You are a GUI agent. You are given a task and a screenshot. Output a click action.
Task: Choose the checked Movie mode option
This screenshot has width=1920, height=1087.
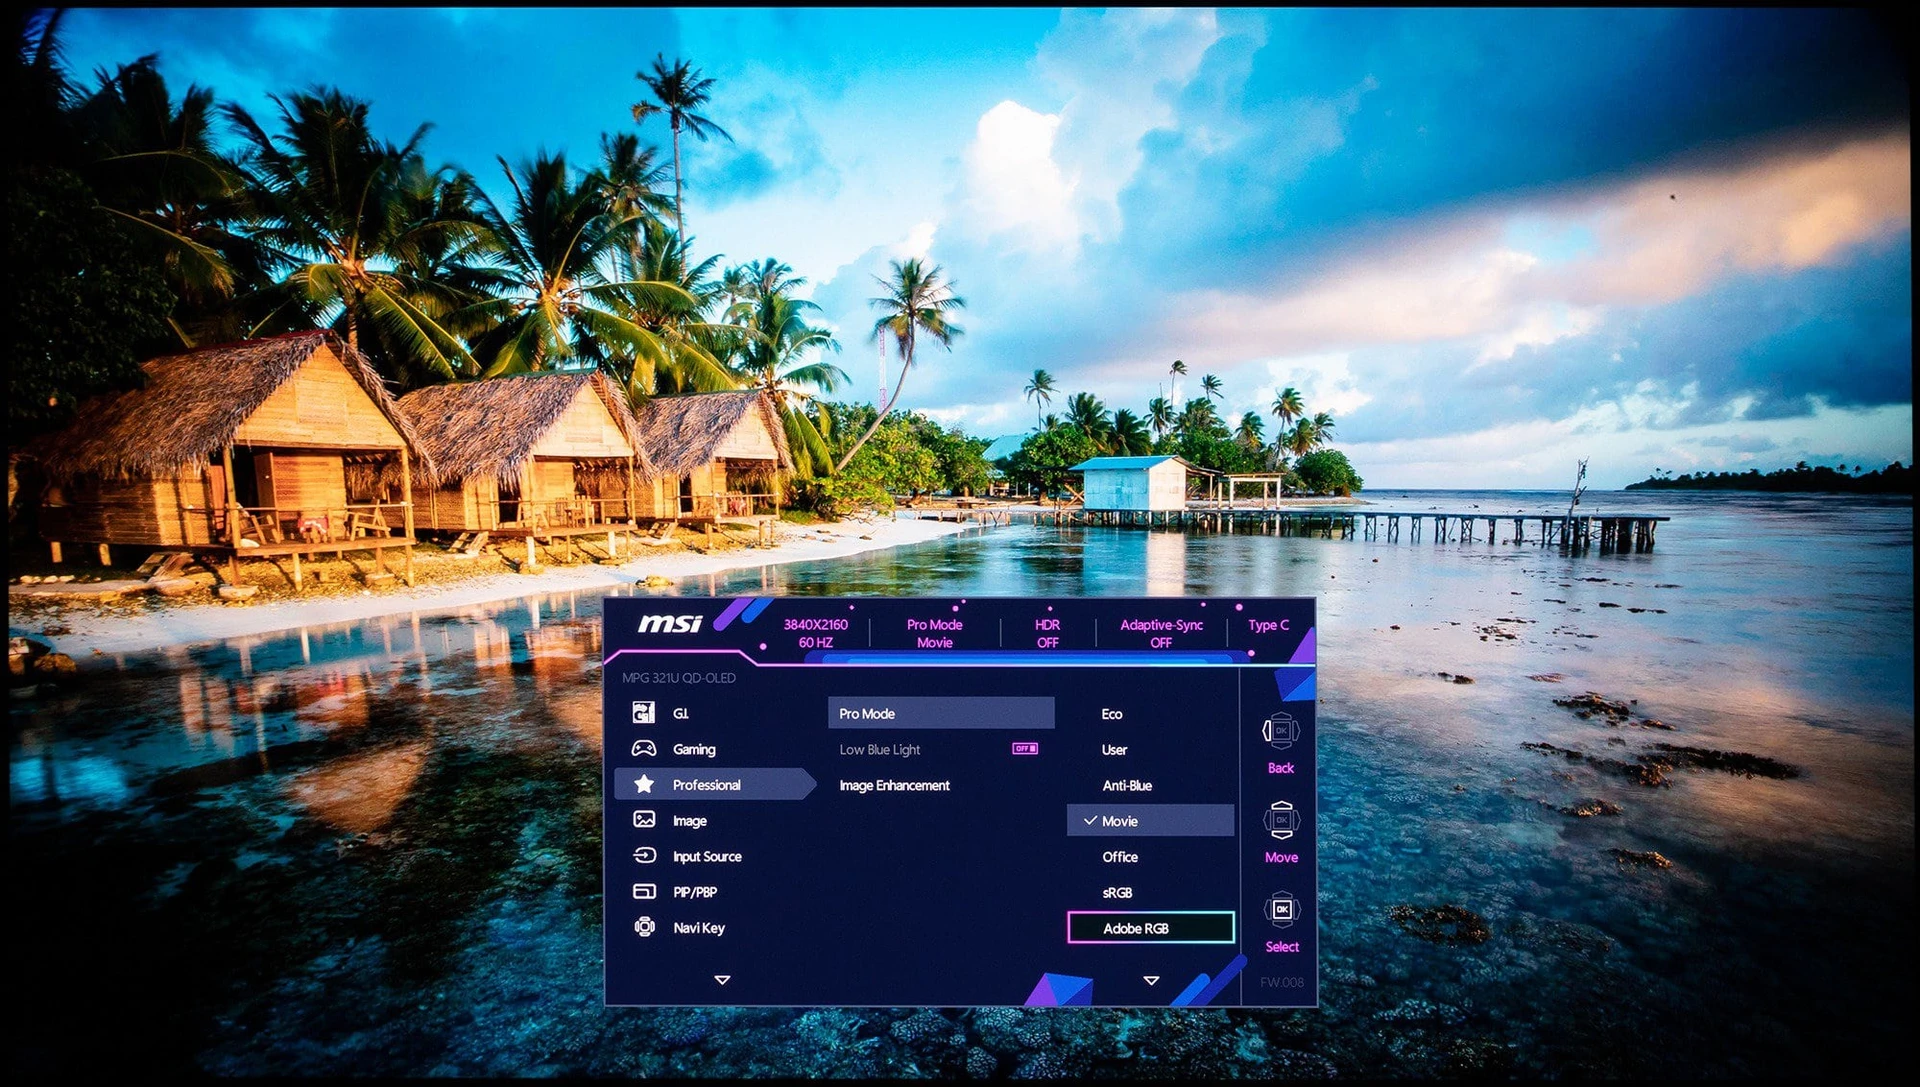[x=1150, y=820]
